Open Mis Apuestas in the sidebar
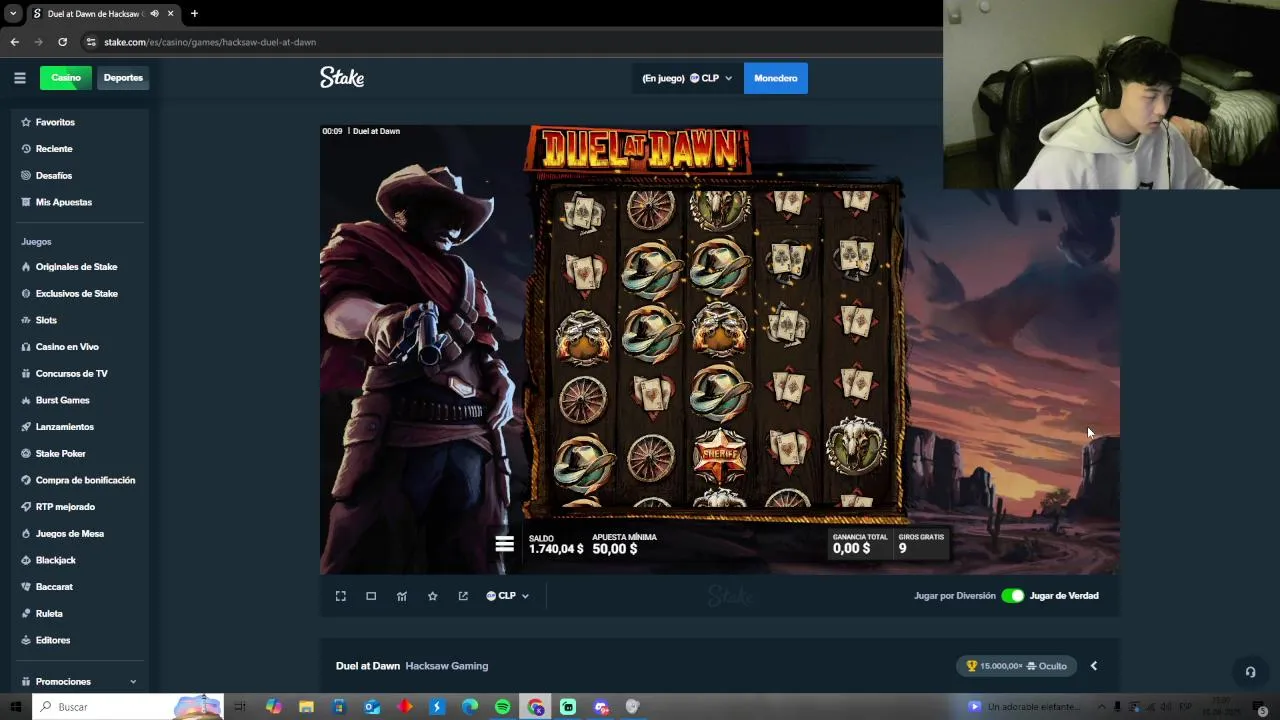This screenshot has height=720, width=1280. tap(64, 202)
